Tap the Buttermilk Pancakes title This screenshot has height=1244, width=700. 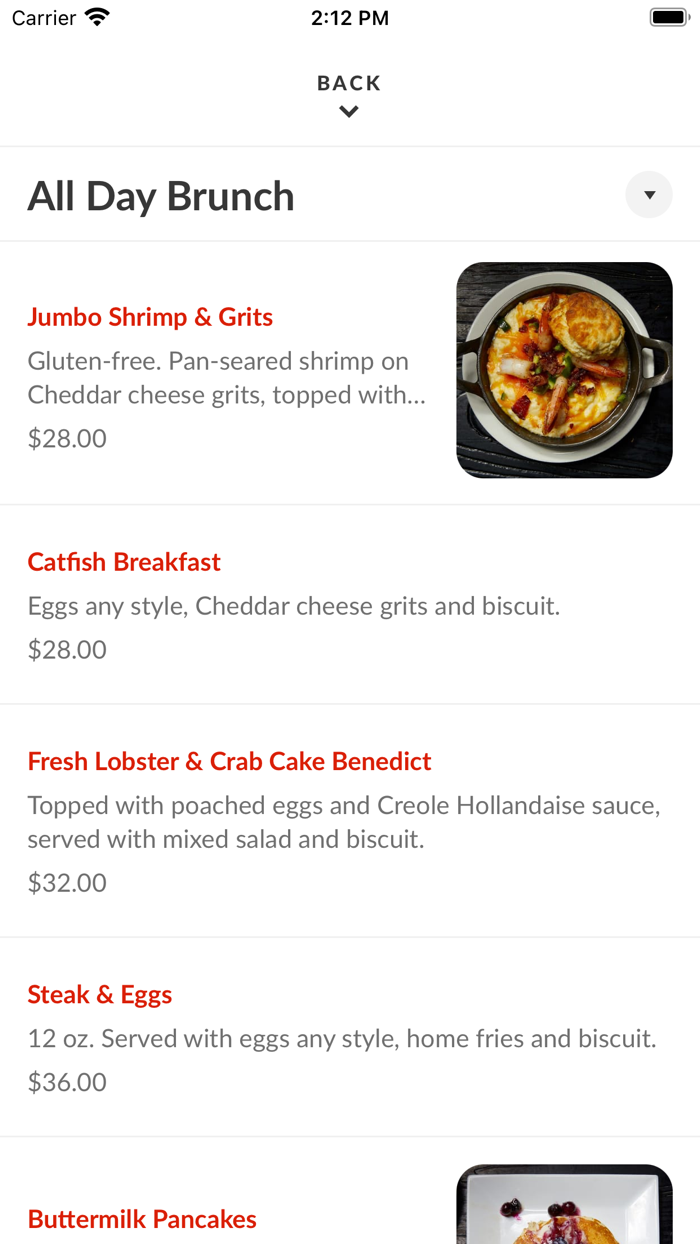(x=141, y=1219)
